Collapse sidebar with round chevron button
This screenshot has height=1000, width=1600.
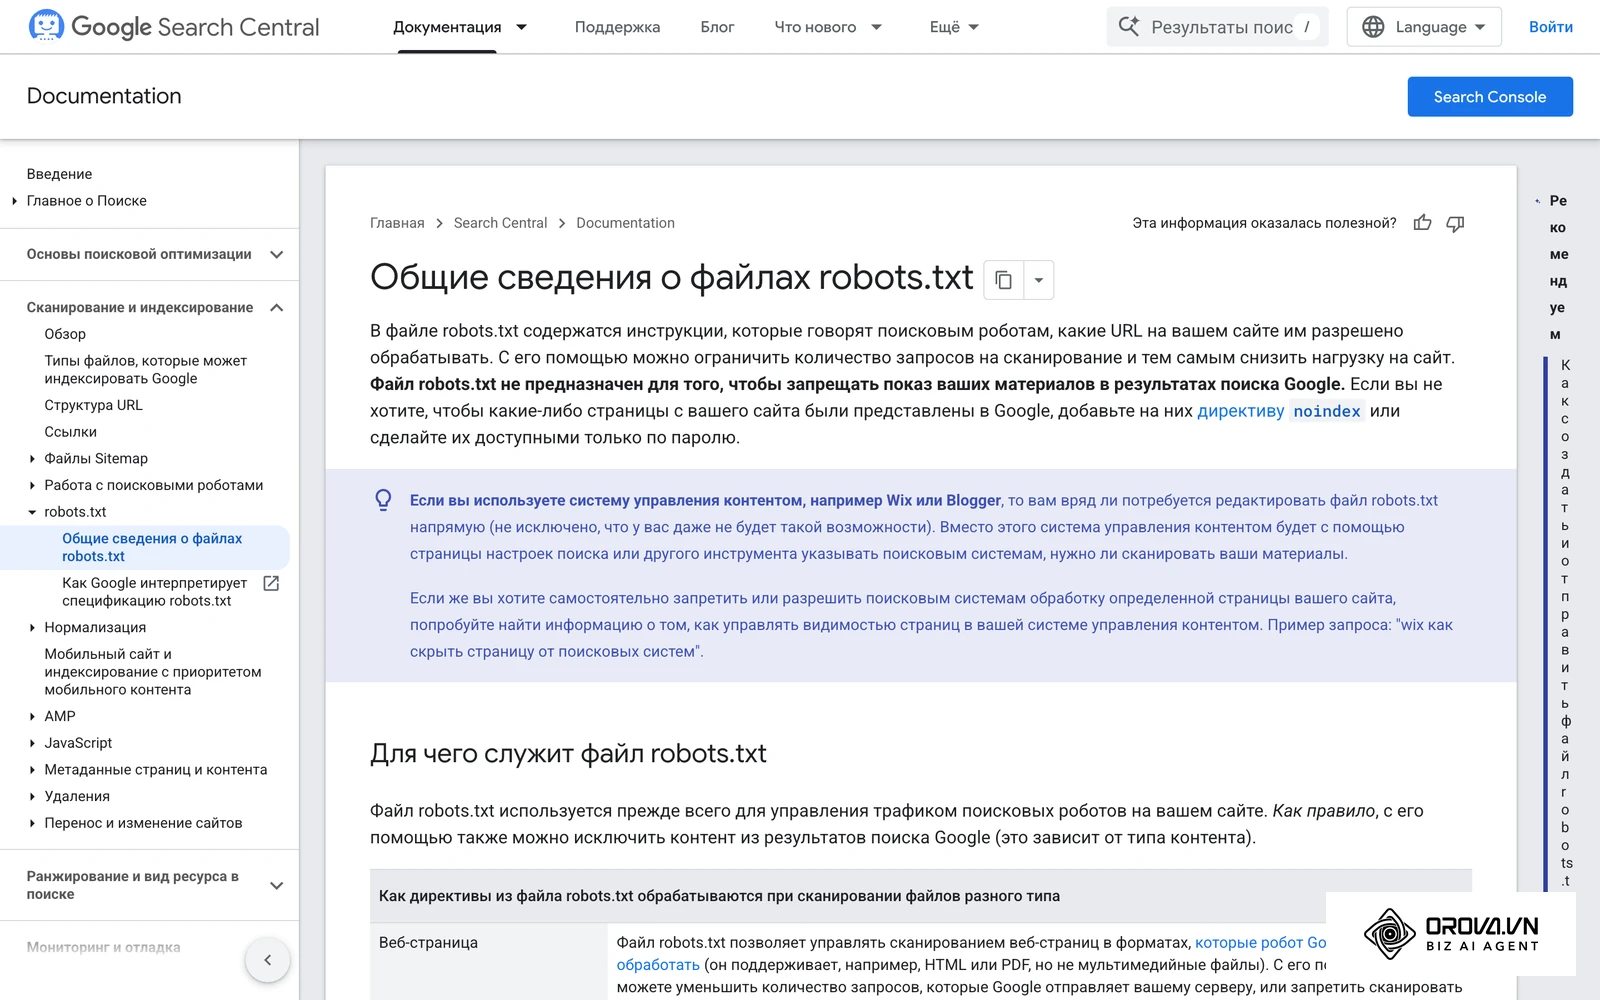pos(267,960)
